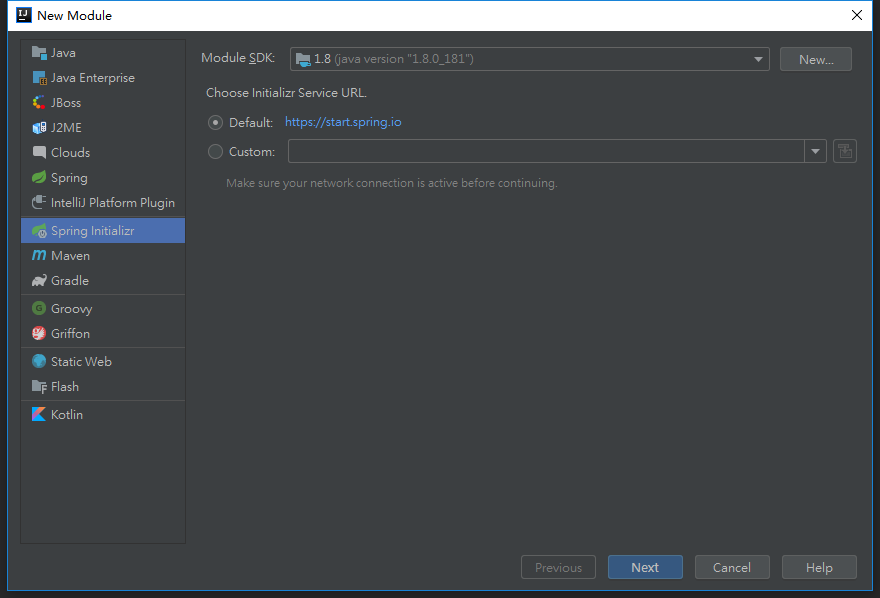The image size is (880, 598).
Task: Click the Griffon red icon
Action: coord(39,333)
